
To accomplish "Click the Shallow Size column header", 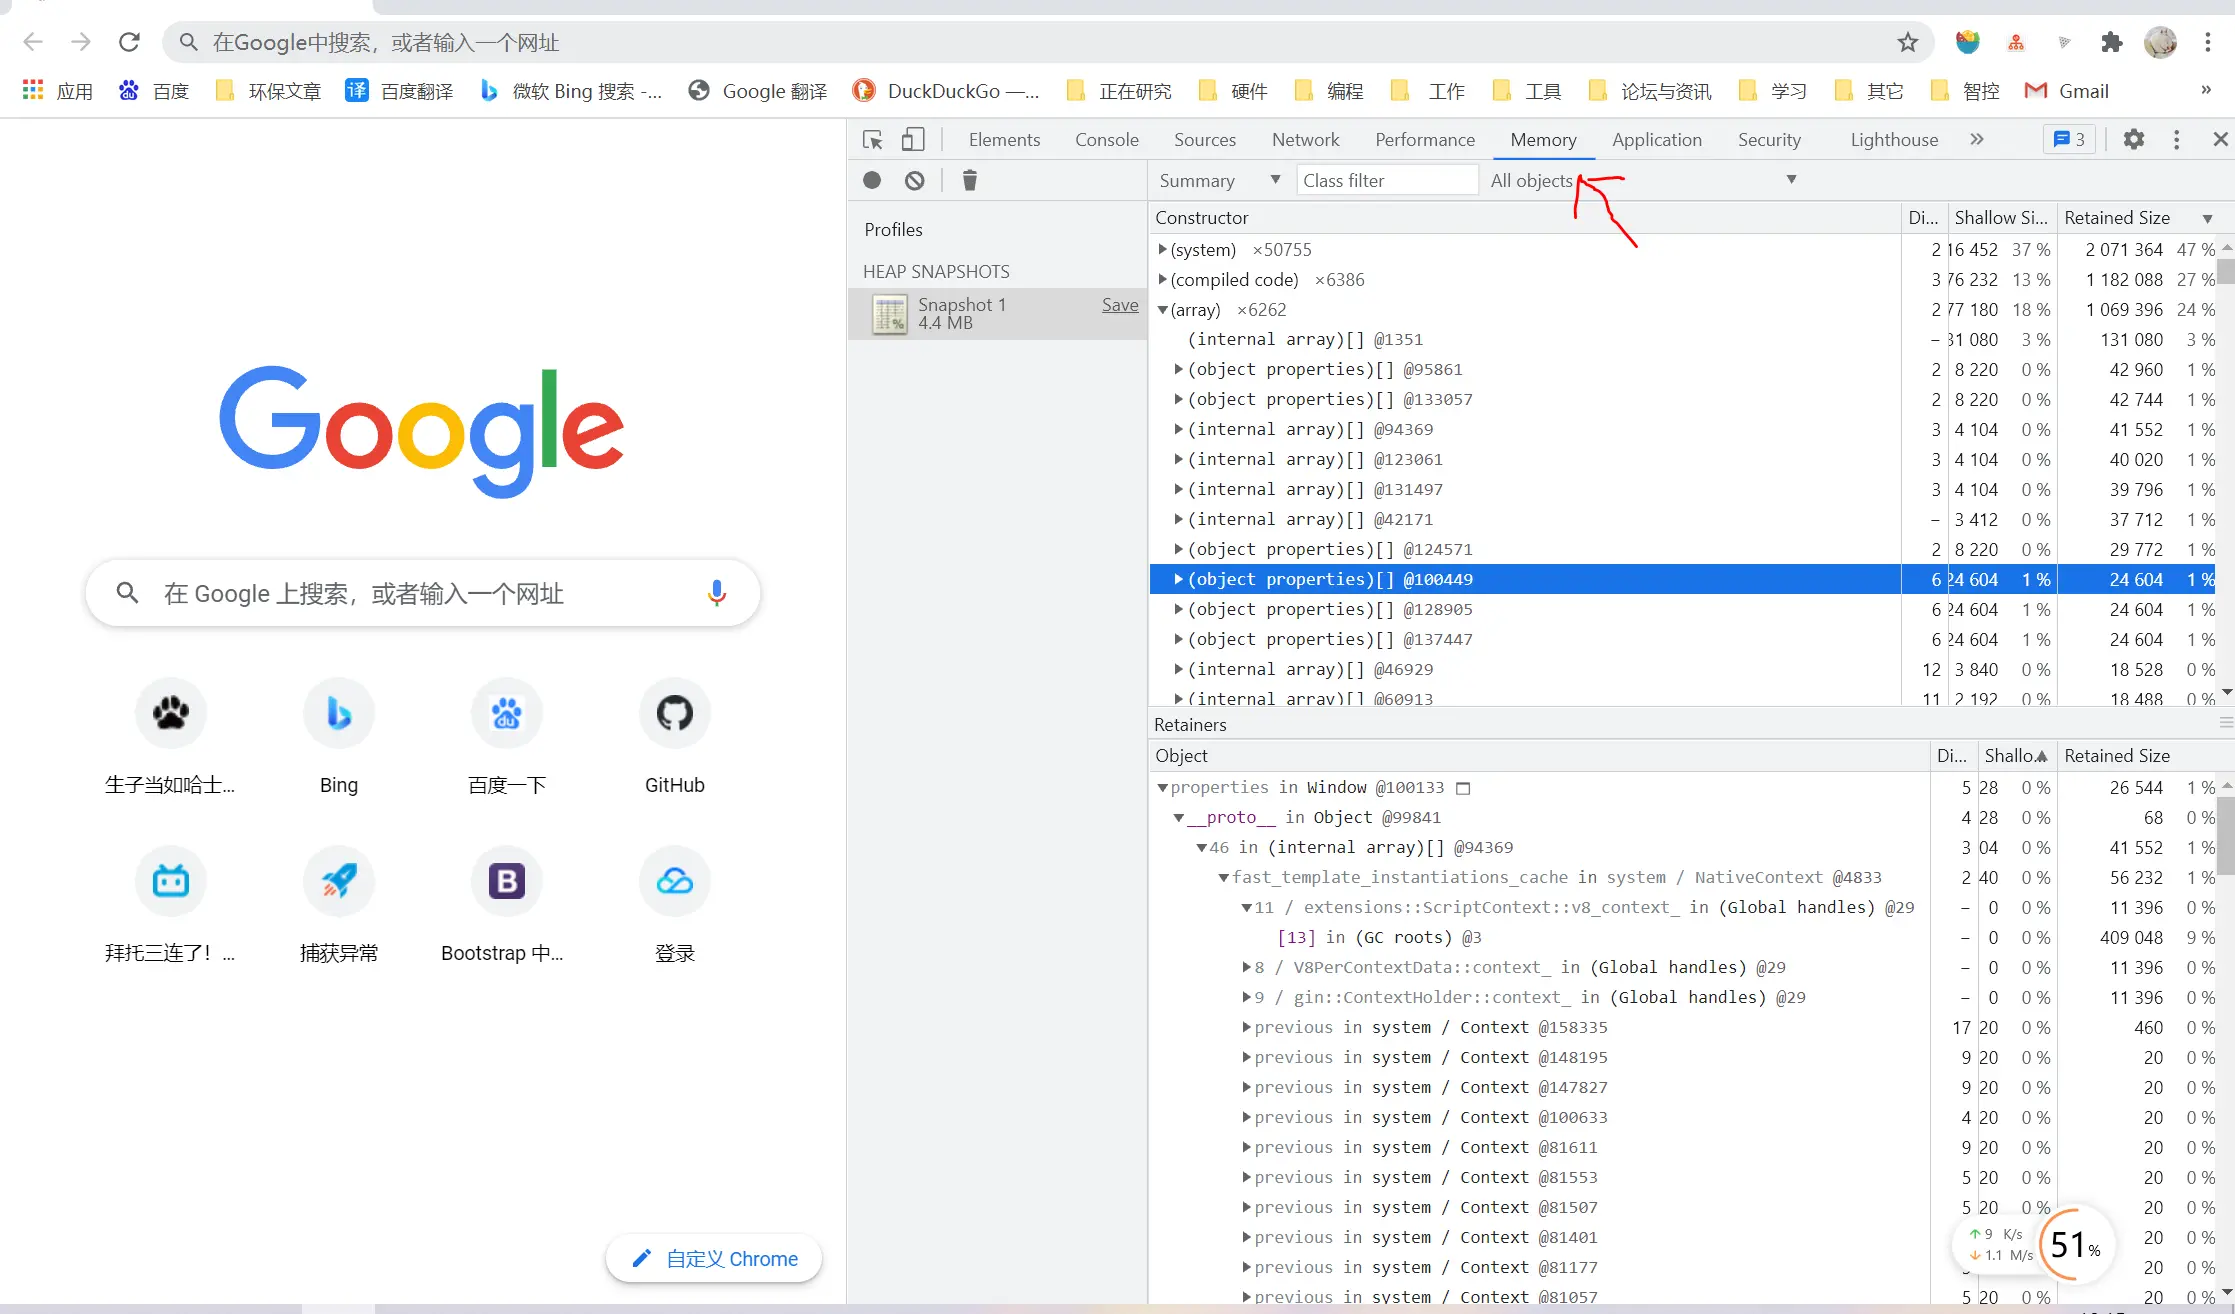I will point(2000,217).
